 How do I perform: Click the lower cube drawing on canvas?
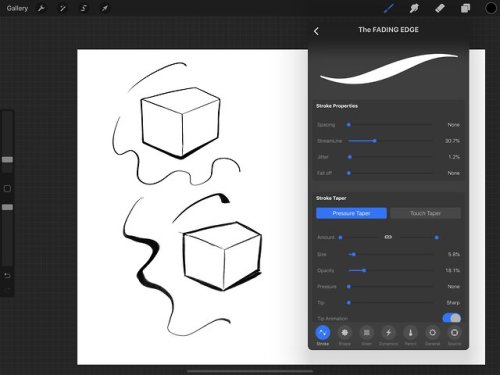[x=222, y=256]
